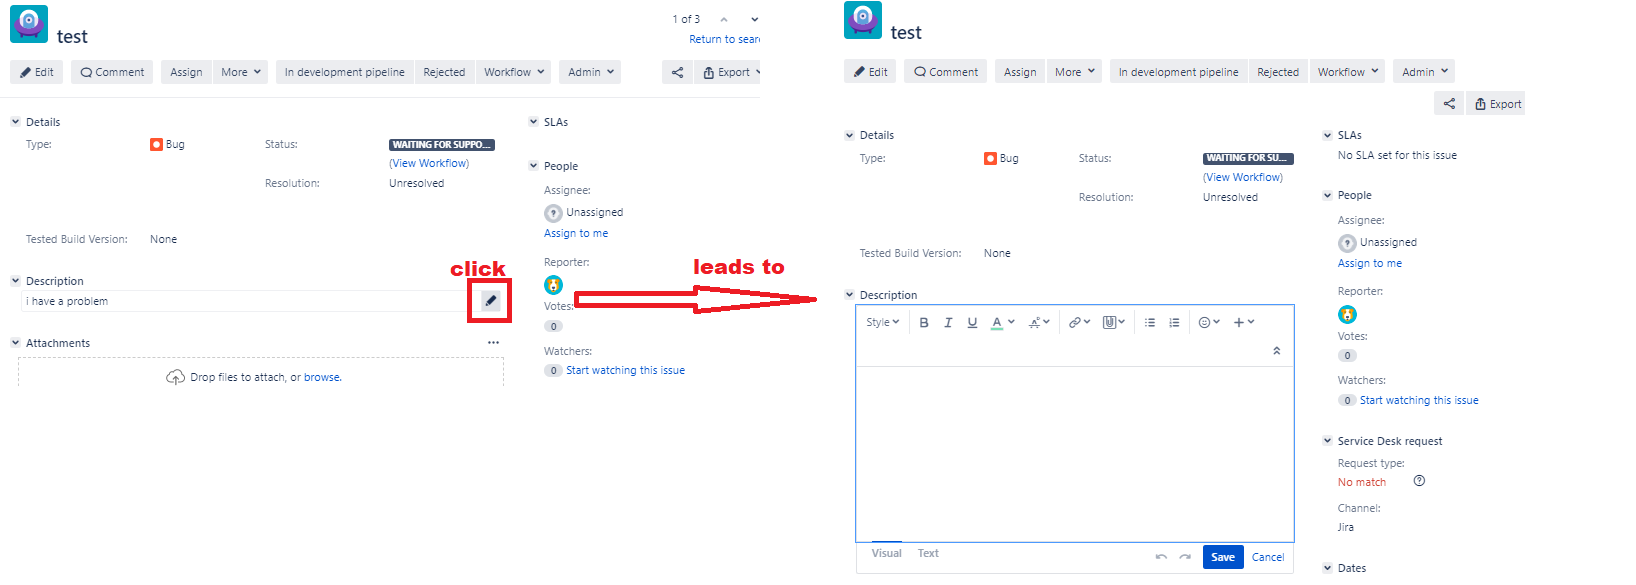
Task: Click Return to search link
Action: click(x=725, y=40)
